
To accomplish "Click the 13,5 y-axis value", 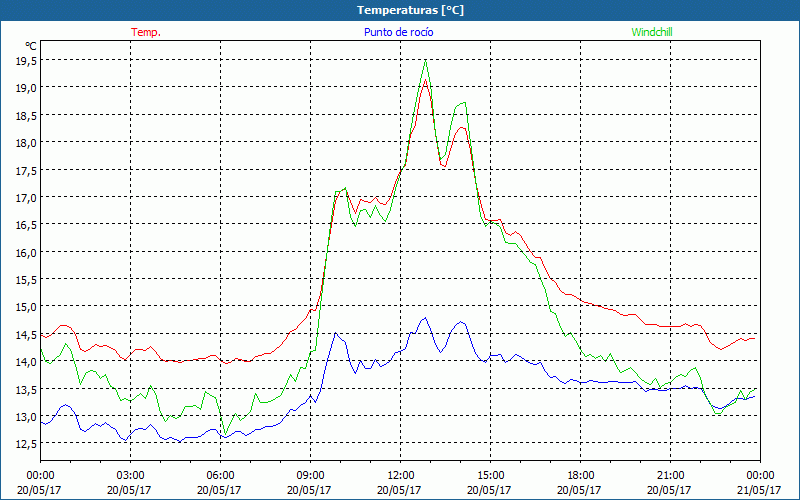I will click(25, 389).
